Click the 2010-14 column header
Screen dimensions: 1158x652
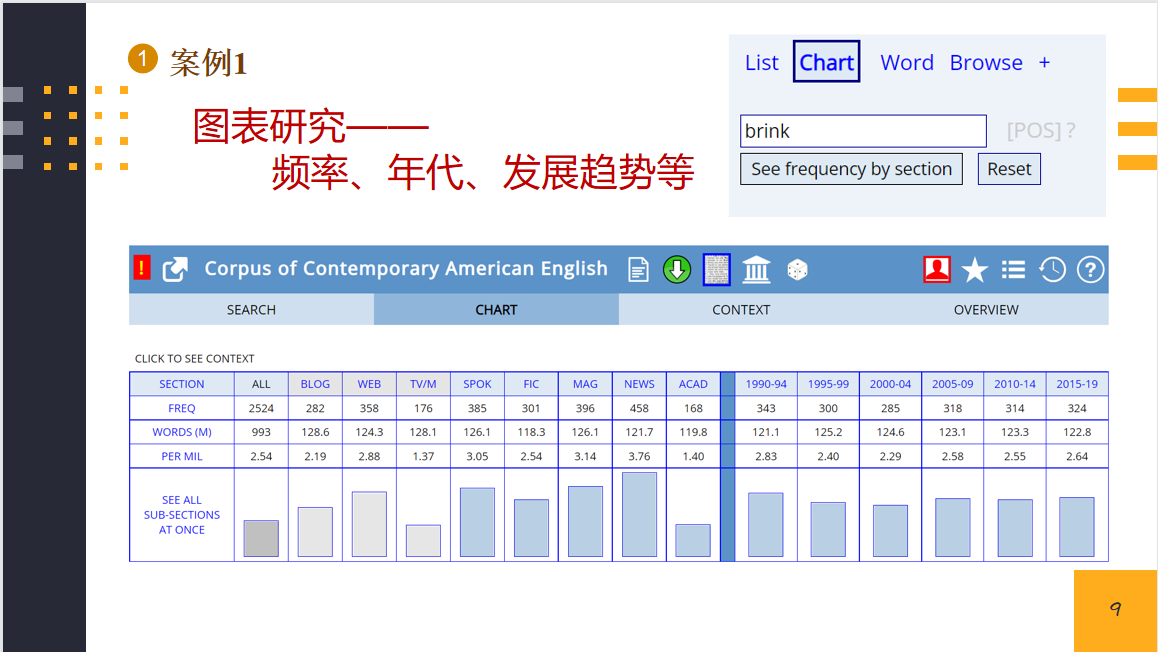click(x=1015, y=384)
